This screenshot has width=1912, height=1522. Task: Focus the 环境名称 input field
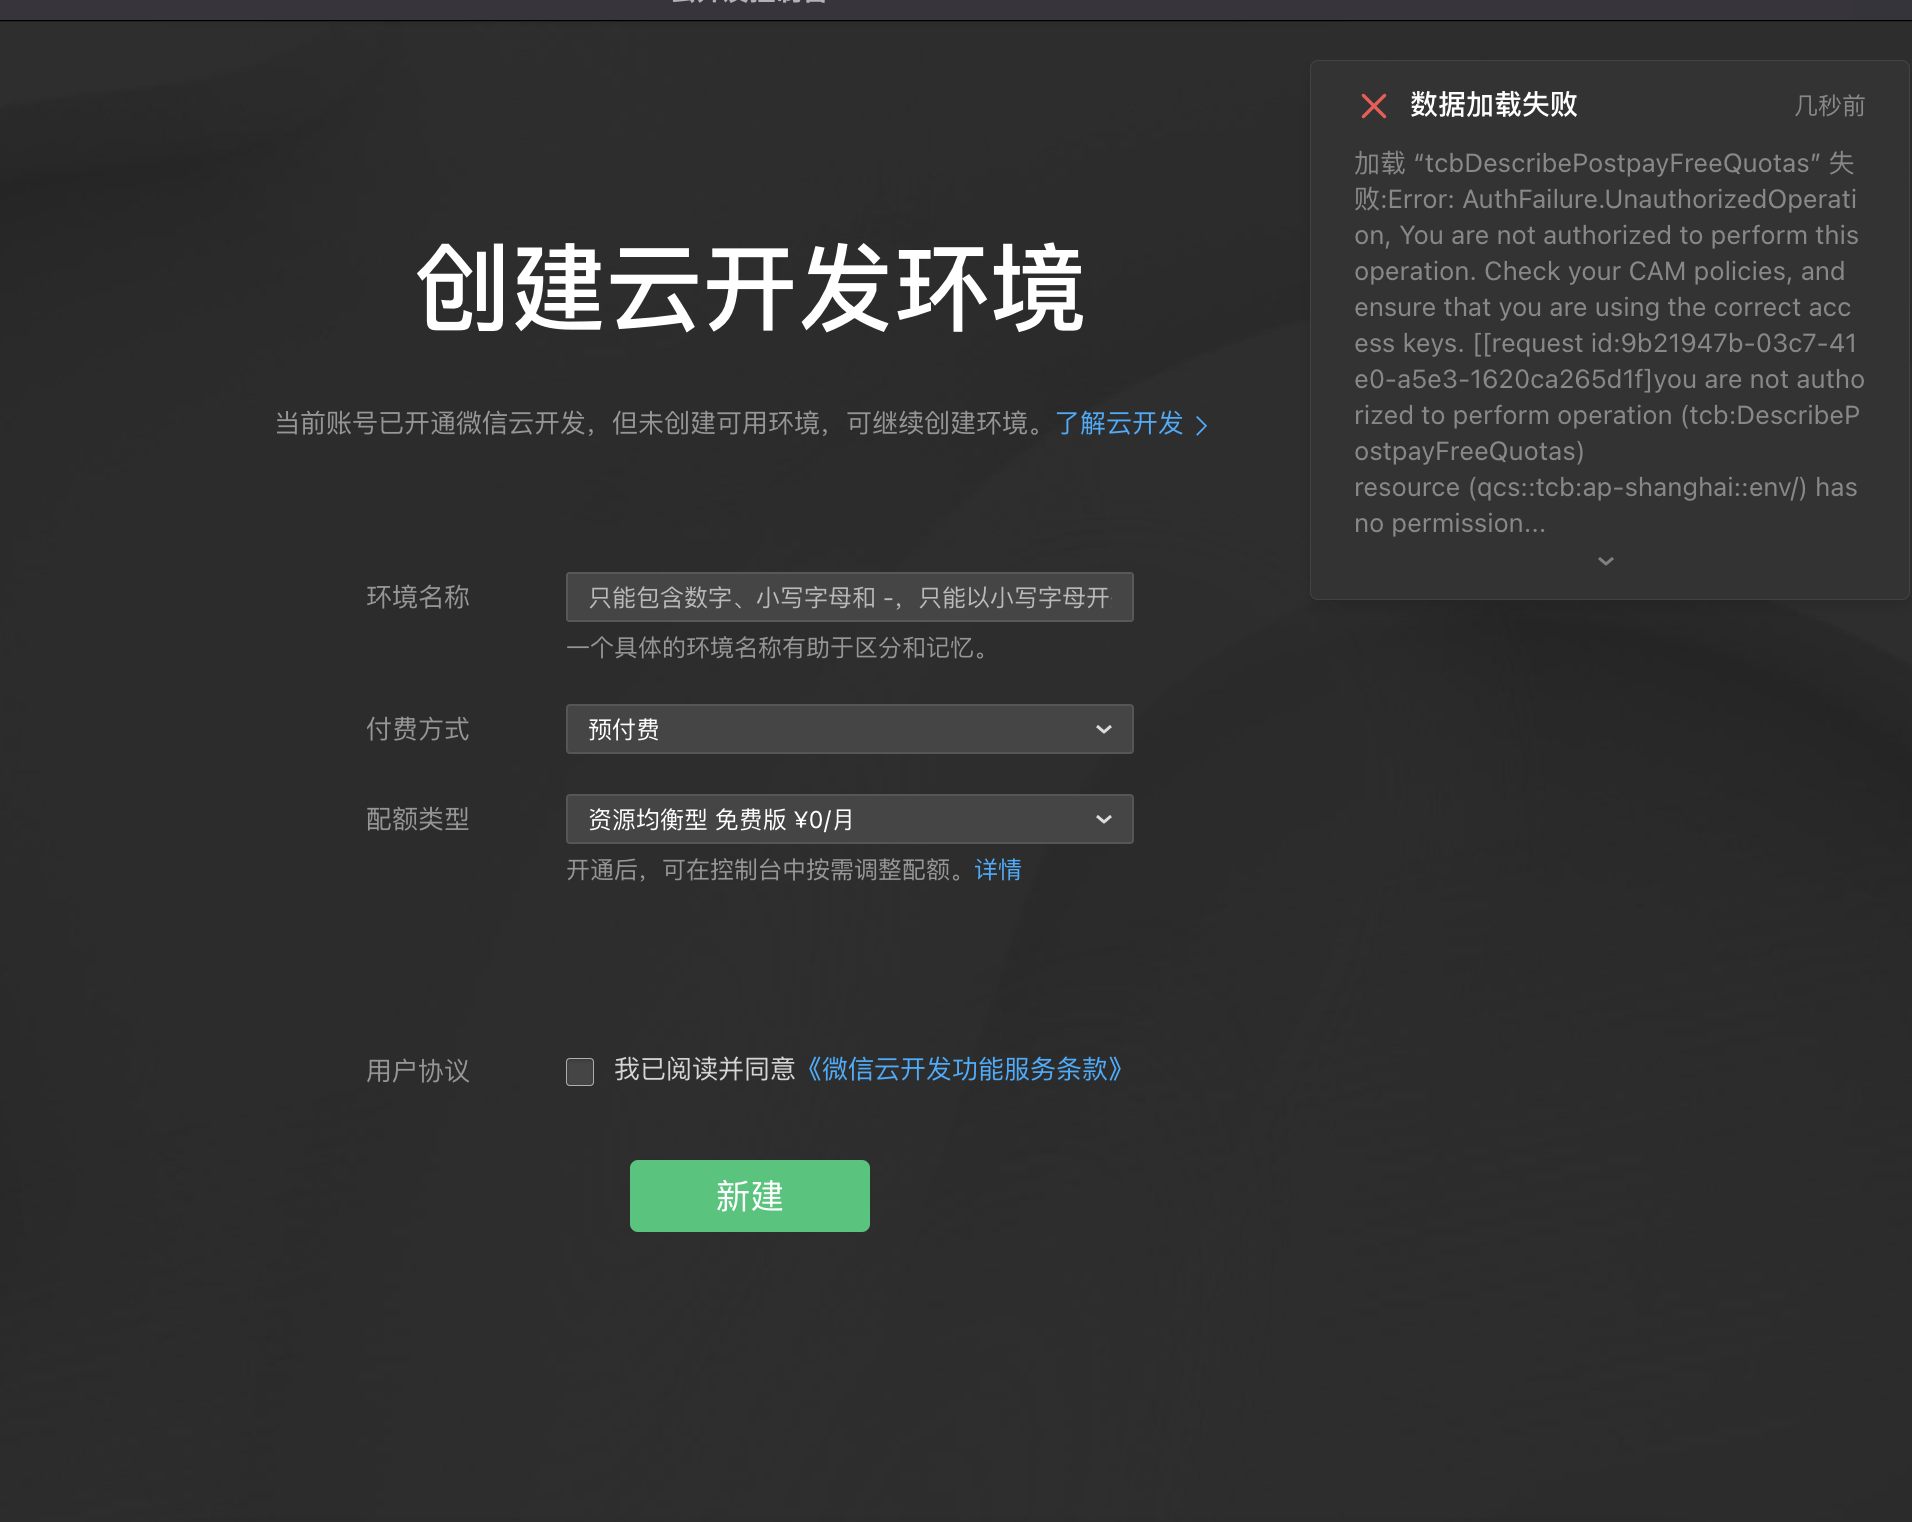[x=850, y=597]
